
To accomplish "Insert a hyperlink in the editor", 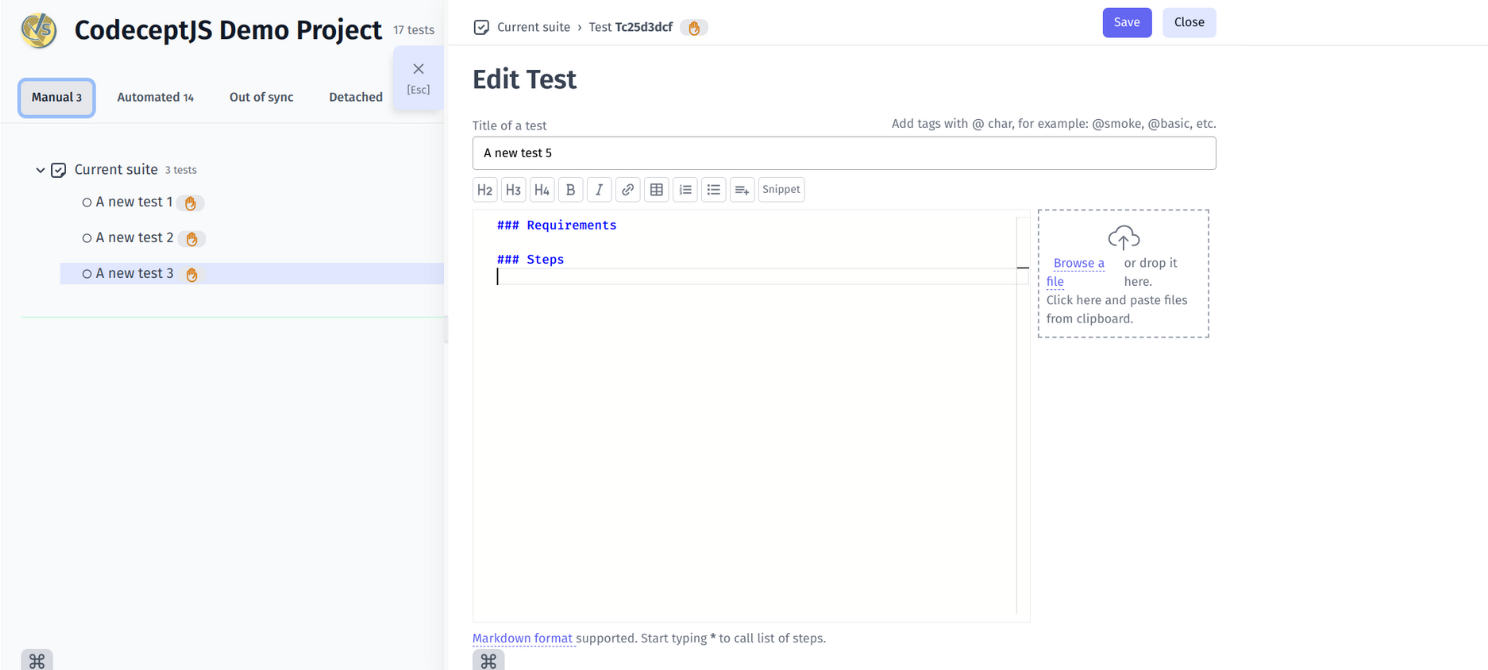I will [627, 189].
